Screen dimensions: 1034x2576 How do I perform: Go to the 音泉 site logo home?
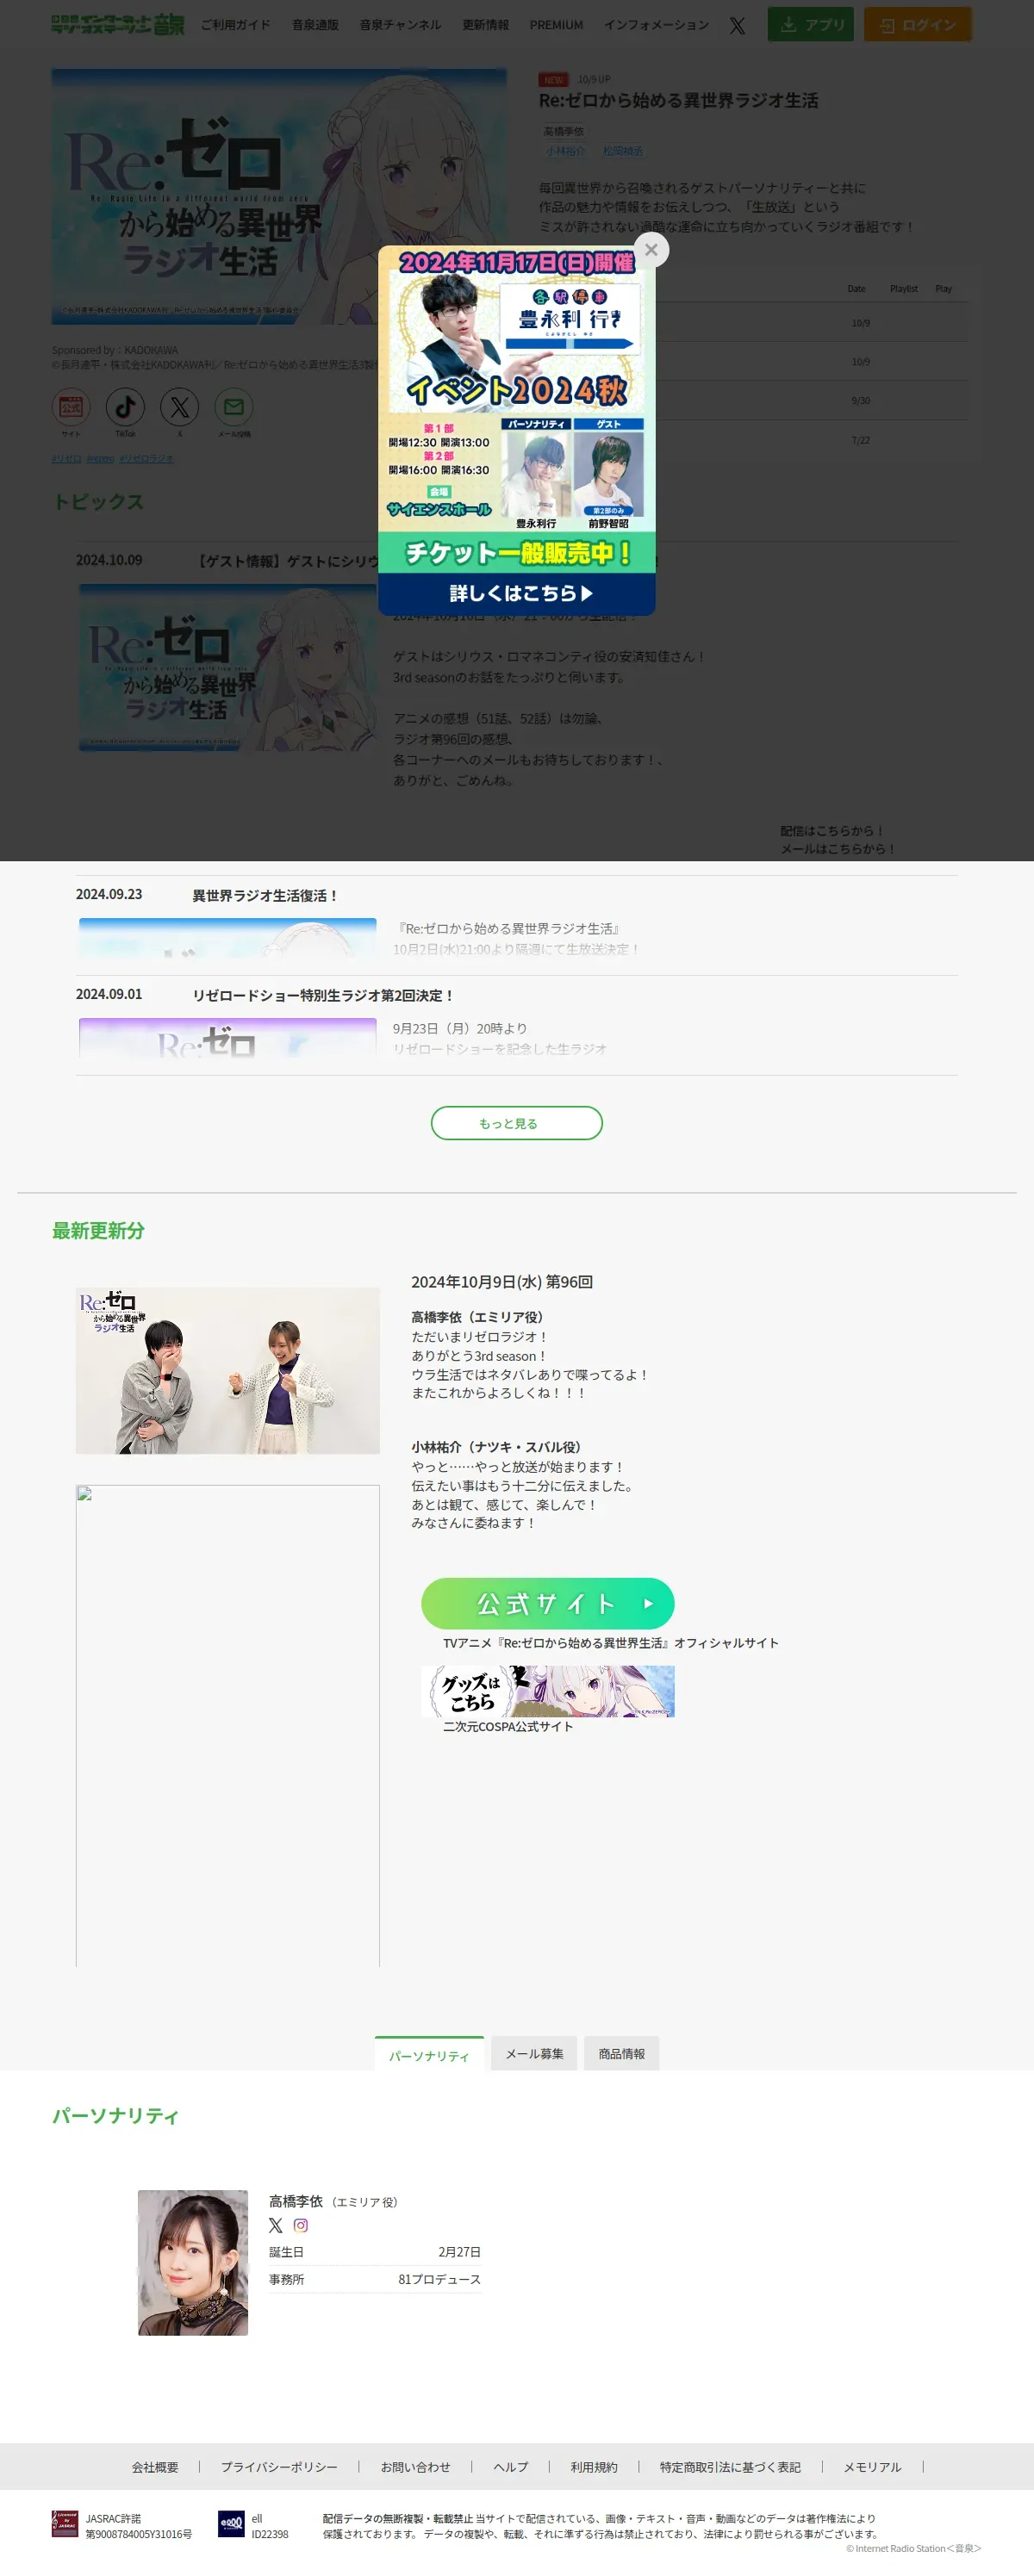coord(118,25)
